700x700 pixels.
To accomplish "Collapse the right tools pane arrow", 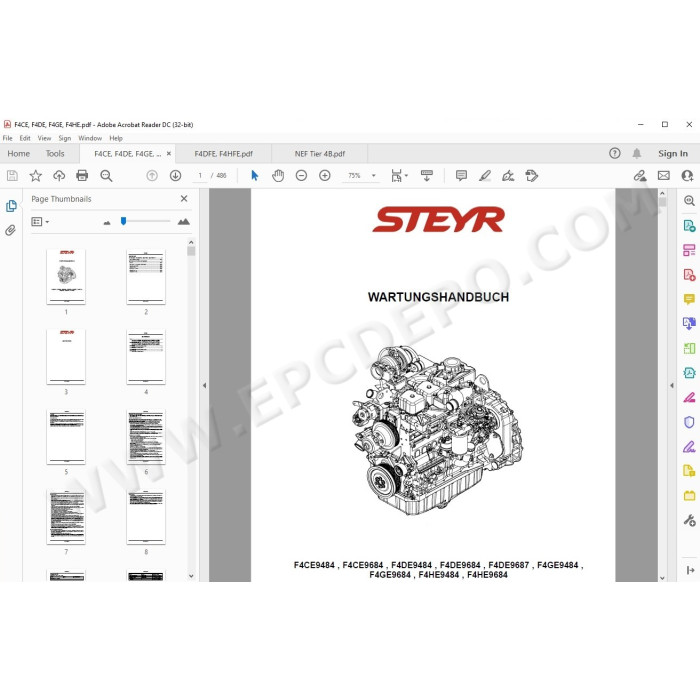I will pyautogui.click(x=672, y=385).
